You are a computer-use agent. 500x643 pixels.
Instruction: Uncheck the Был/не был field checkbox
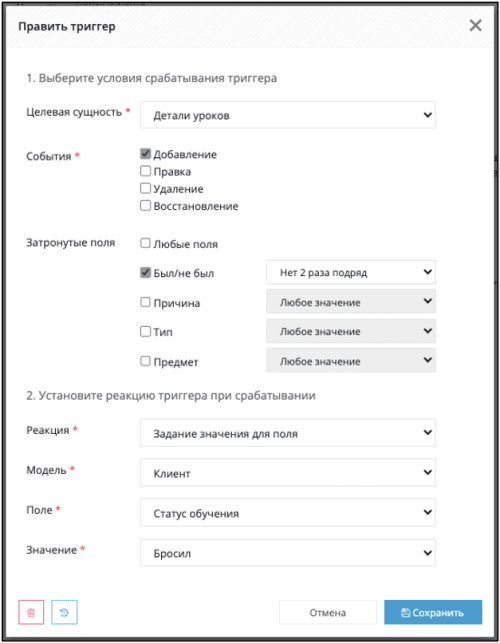(x=145, y=273)
